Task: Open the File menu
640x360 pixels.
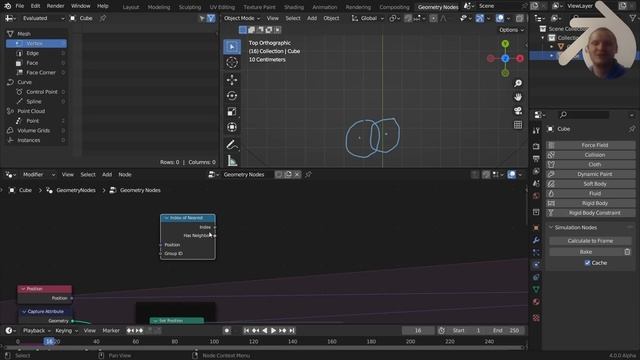Action: [20, 6]
